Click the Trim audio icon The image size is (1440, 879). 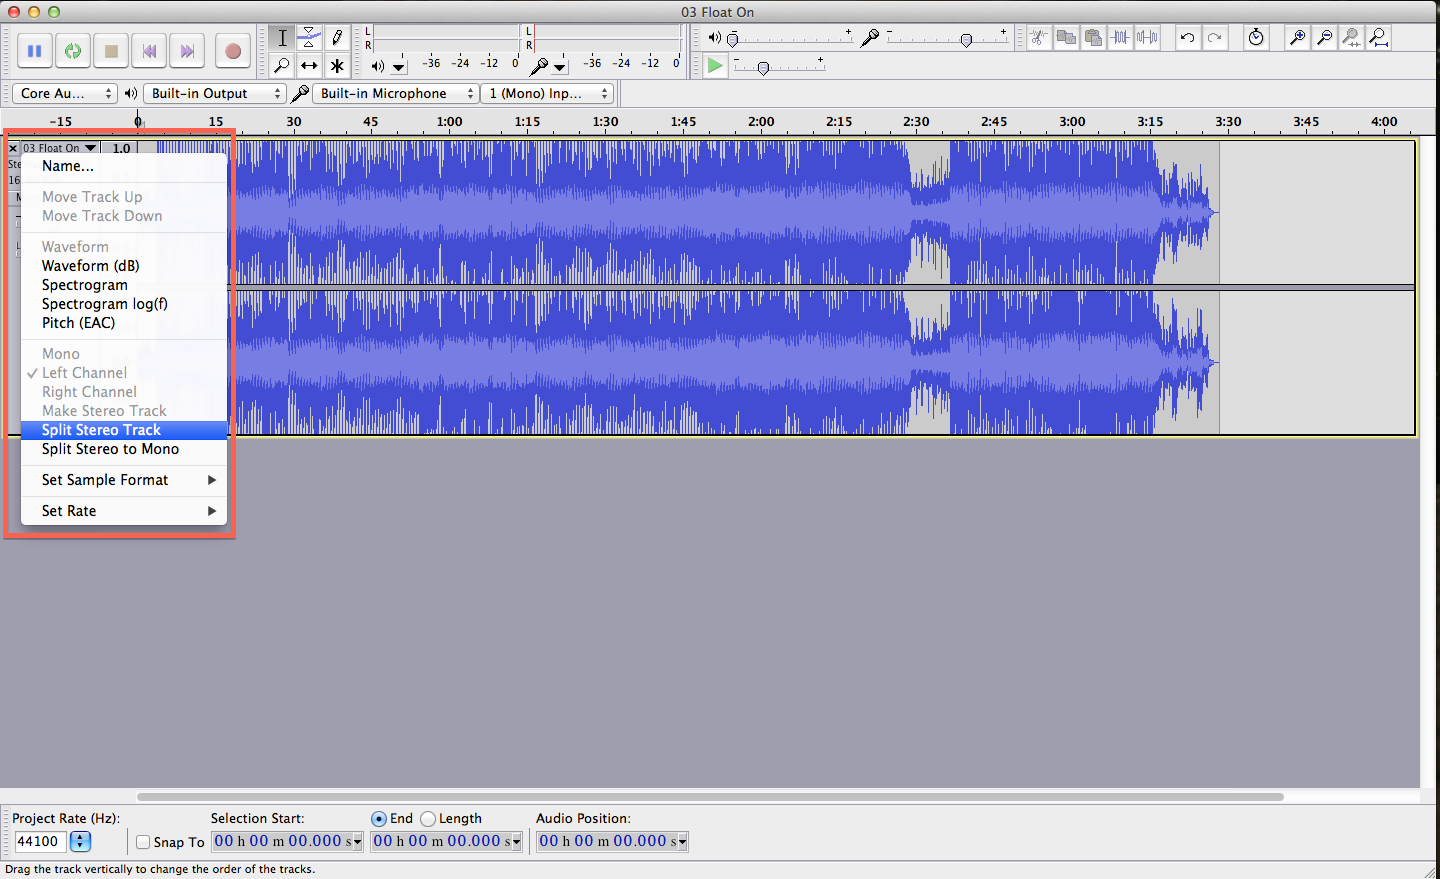(x=1121, y=38)
